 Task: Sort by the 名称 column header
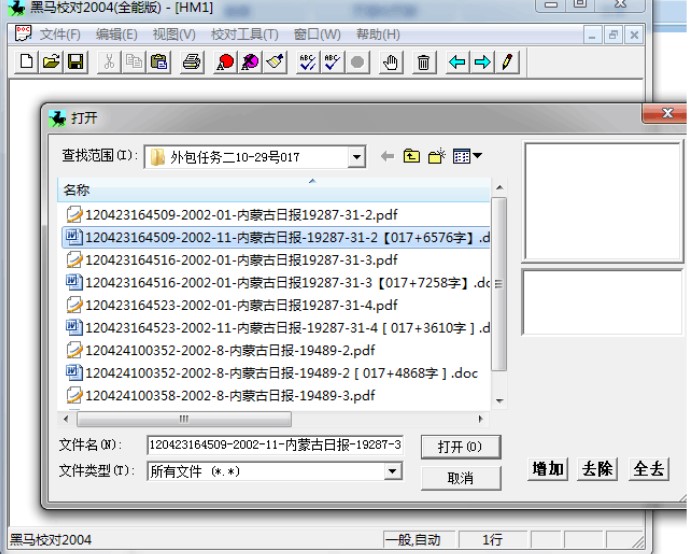click(x=273, y=190)
